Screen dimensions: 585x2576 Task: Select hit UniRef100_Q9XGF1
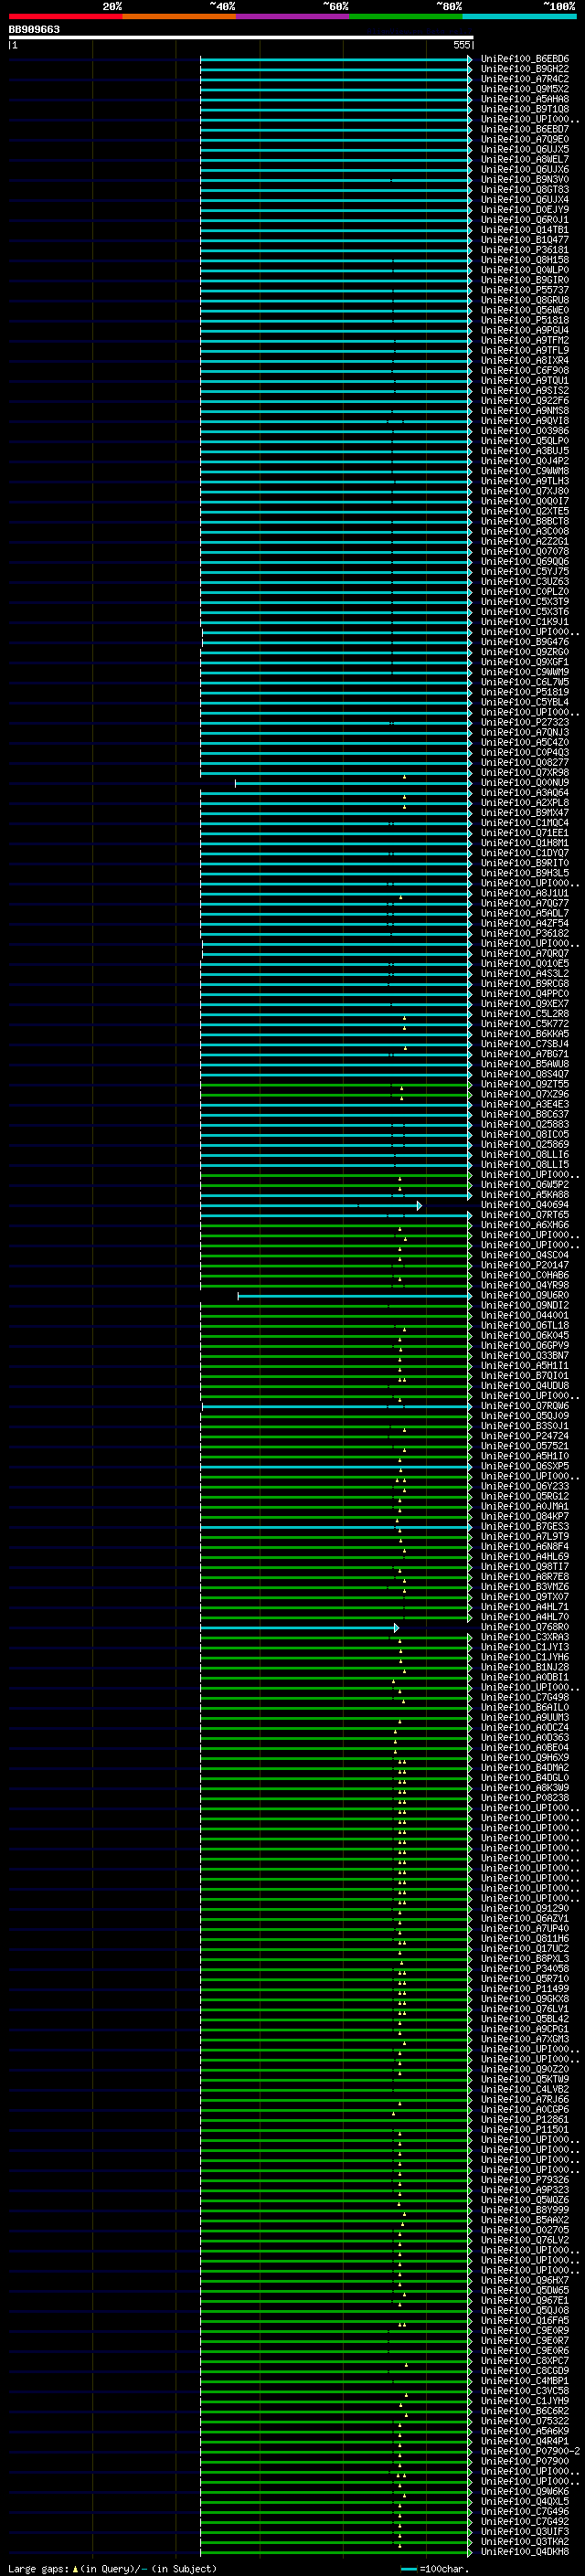[525, 662]
